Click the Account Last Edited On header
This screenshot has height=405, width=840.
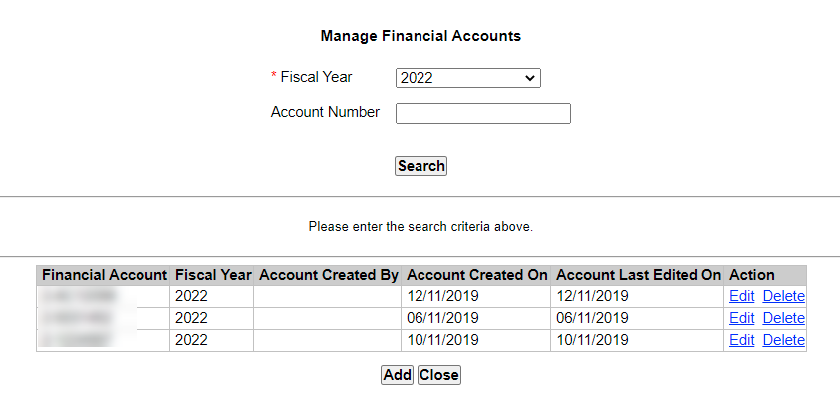pyautogui.click(x=638, y=275)
